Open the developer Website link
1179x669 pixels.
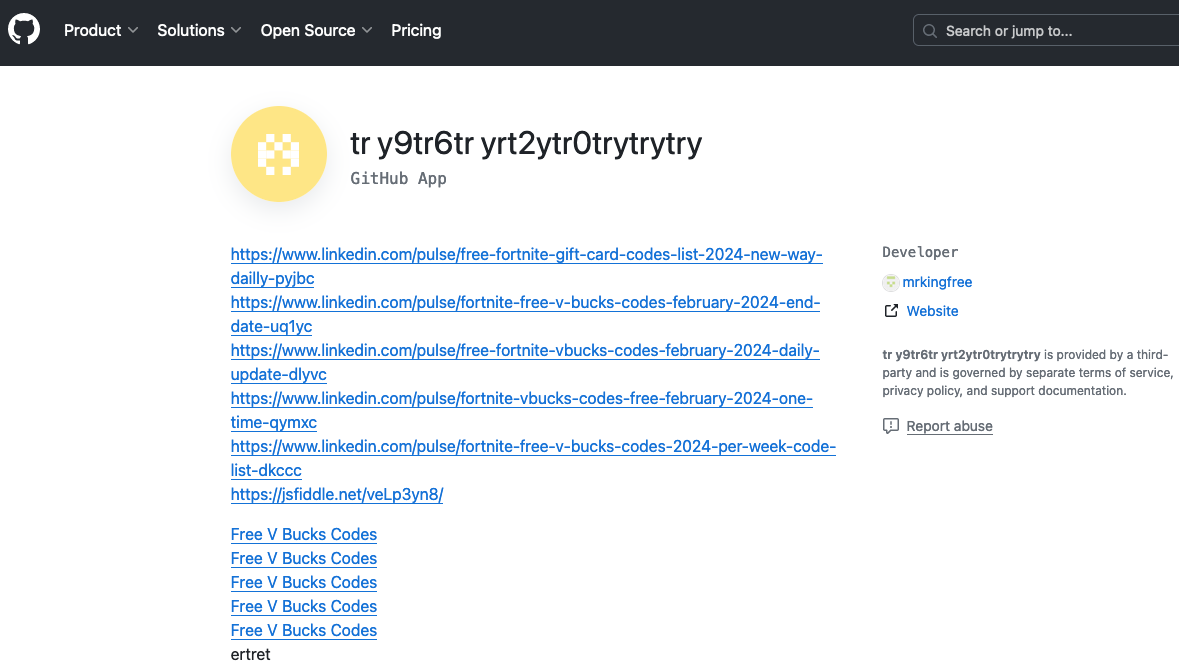(x=932, y=311)
